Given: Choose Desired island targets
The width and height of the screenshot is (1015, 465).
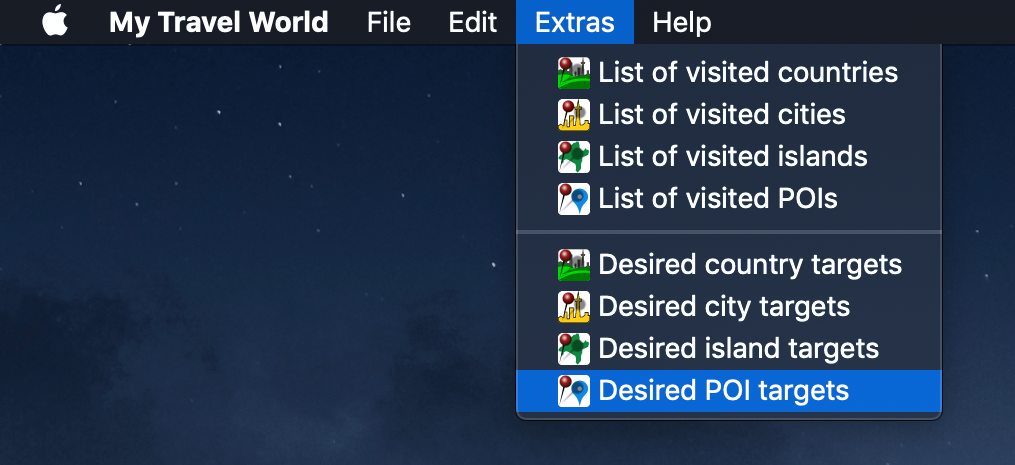Looking at the screenshot, I should tap(729, 348).
